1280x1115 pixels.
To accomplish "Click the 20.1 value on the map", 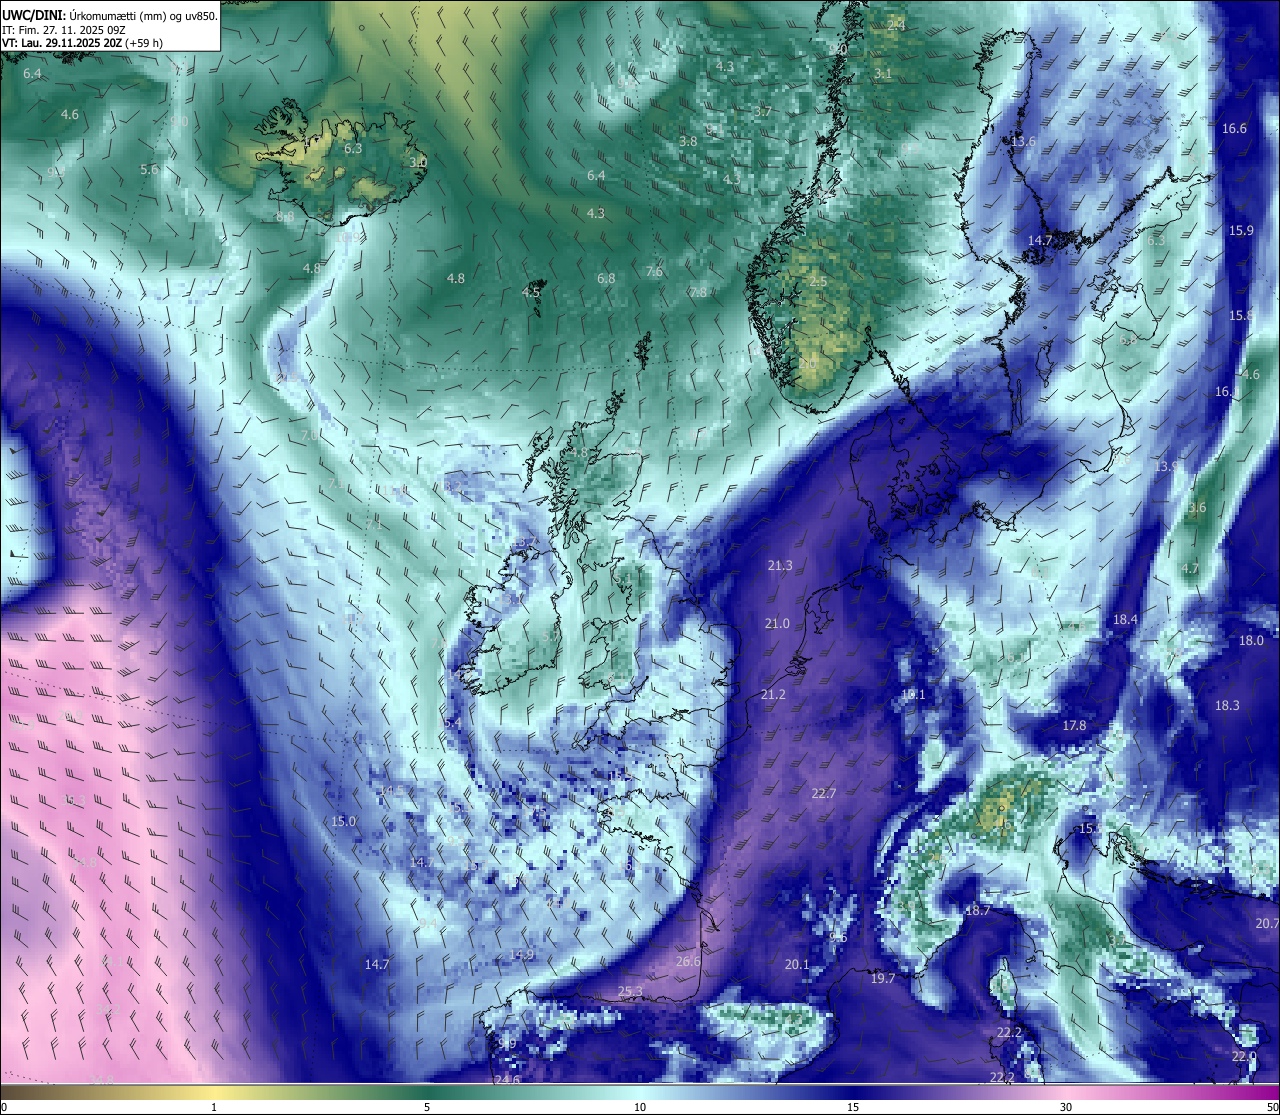I will 797,965.
